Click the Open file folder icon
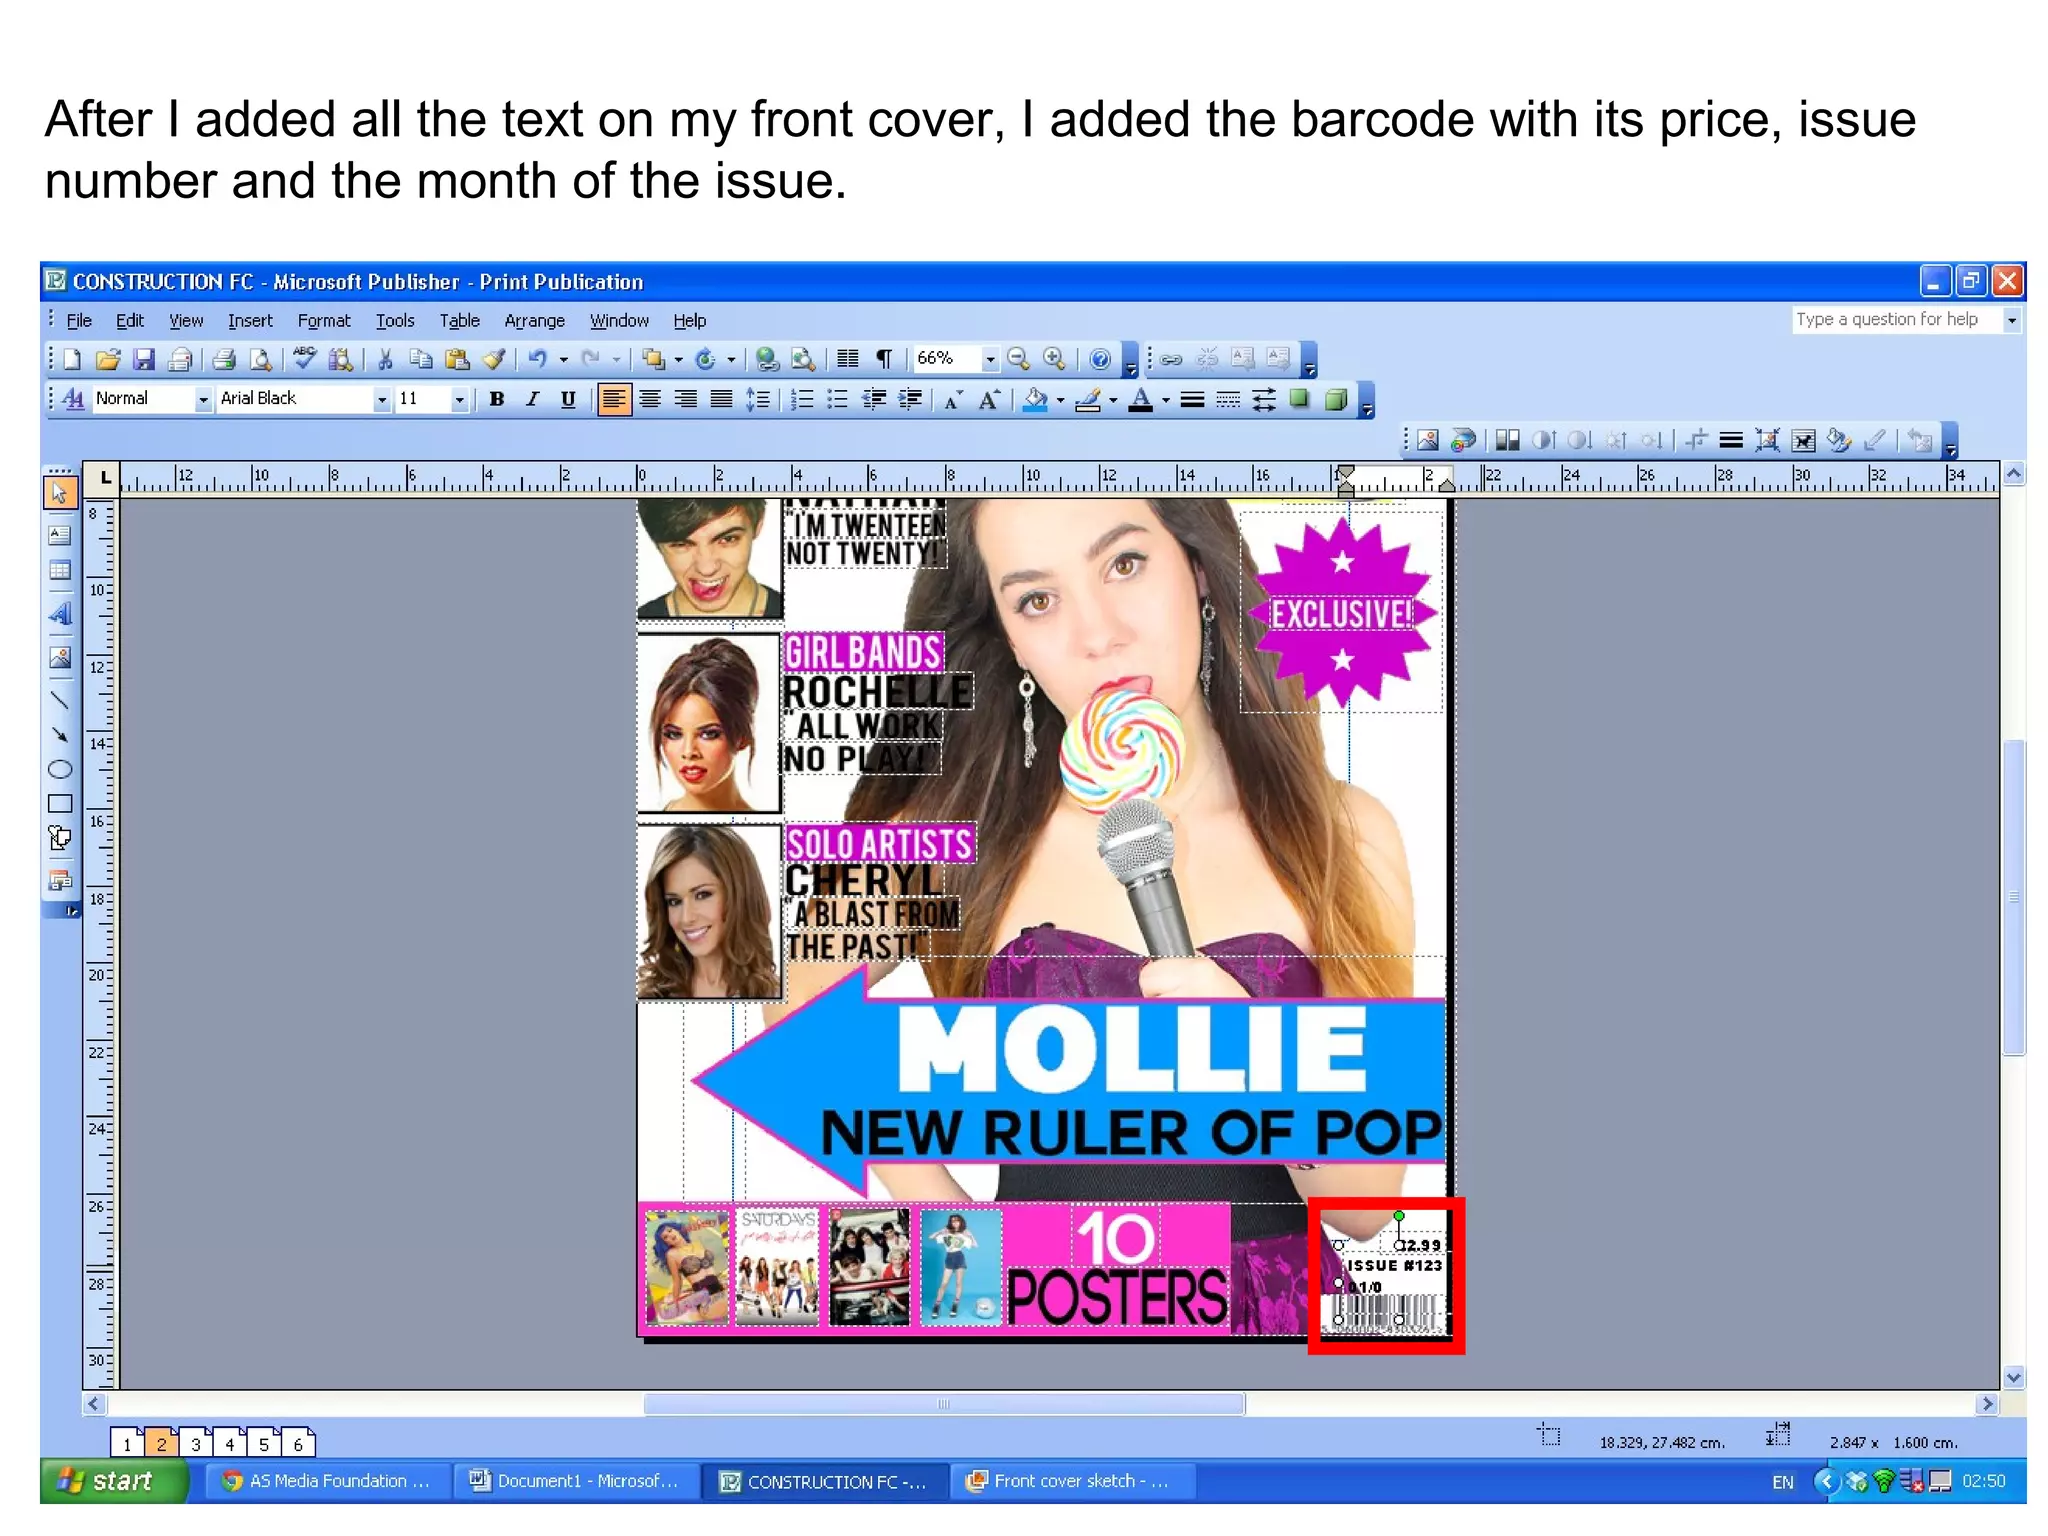The height and width of the screenshot is (1536, 2048). pyautogui.click(x=108, y=359)
